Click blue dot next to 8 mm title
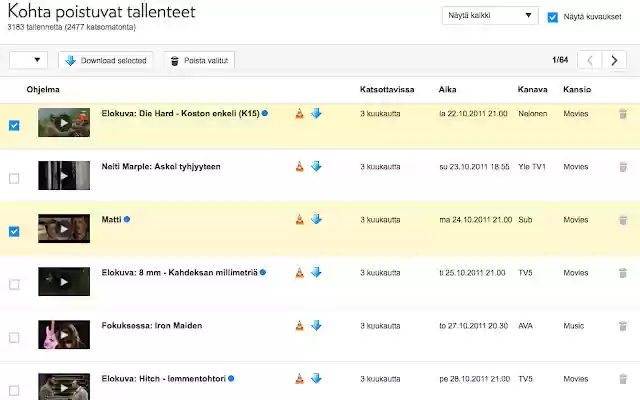This screenshot has height=400, width=640. pos(263,272)
